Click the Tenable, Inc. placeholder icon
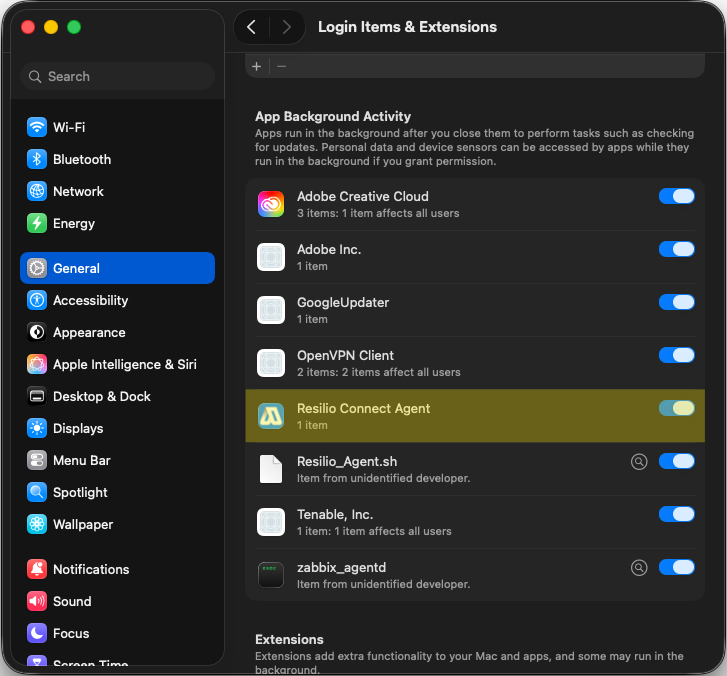Viewport: 727px width, 676px height. click(271, 522)
